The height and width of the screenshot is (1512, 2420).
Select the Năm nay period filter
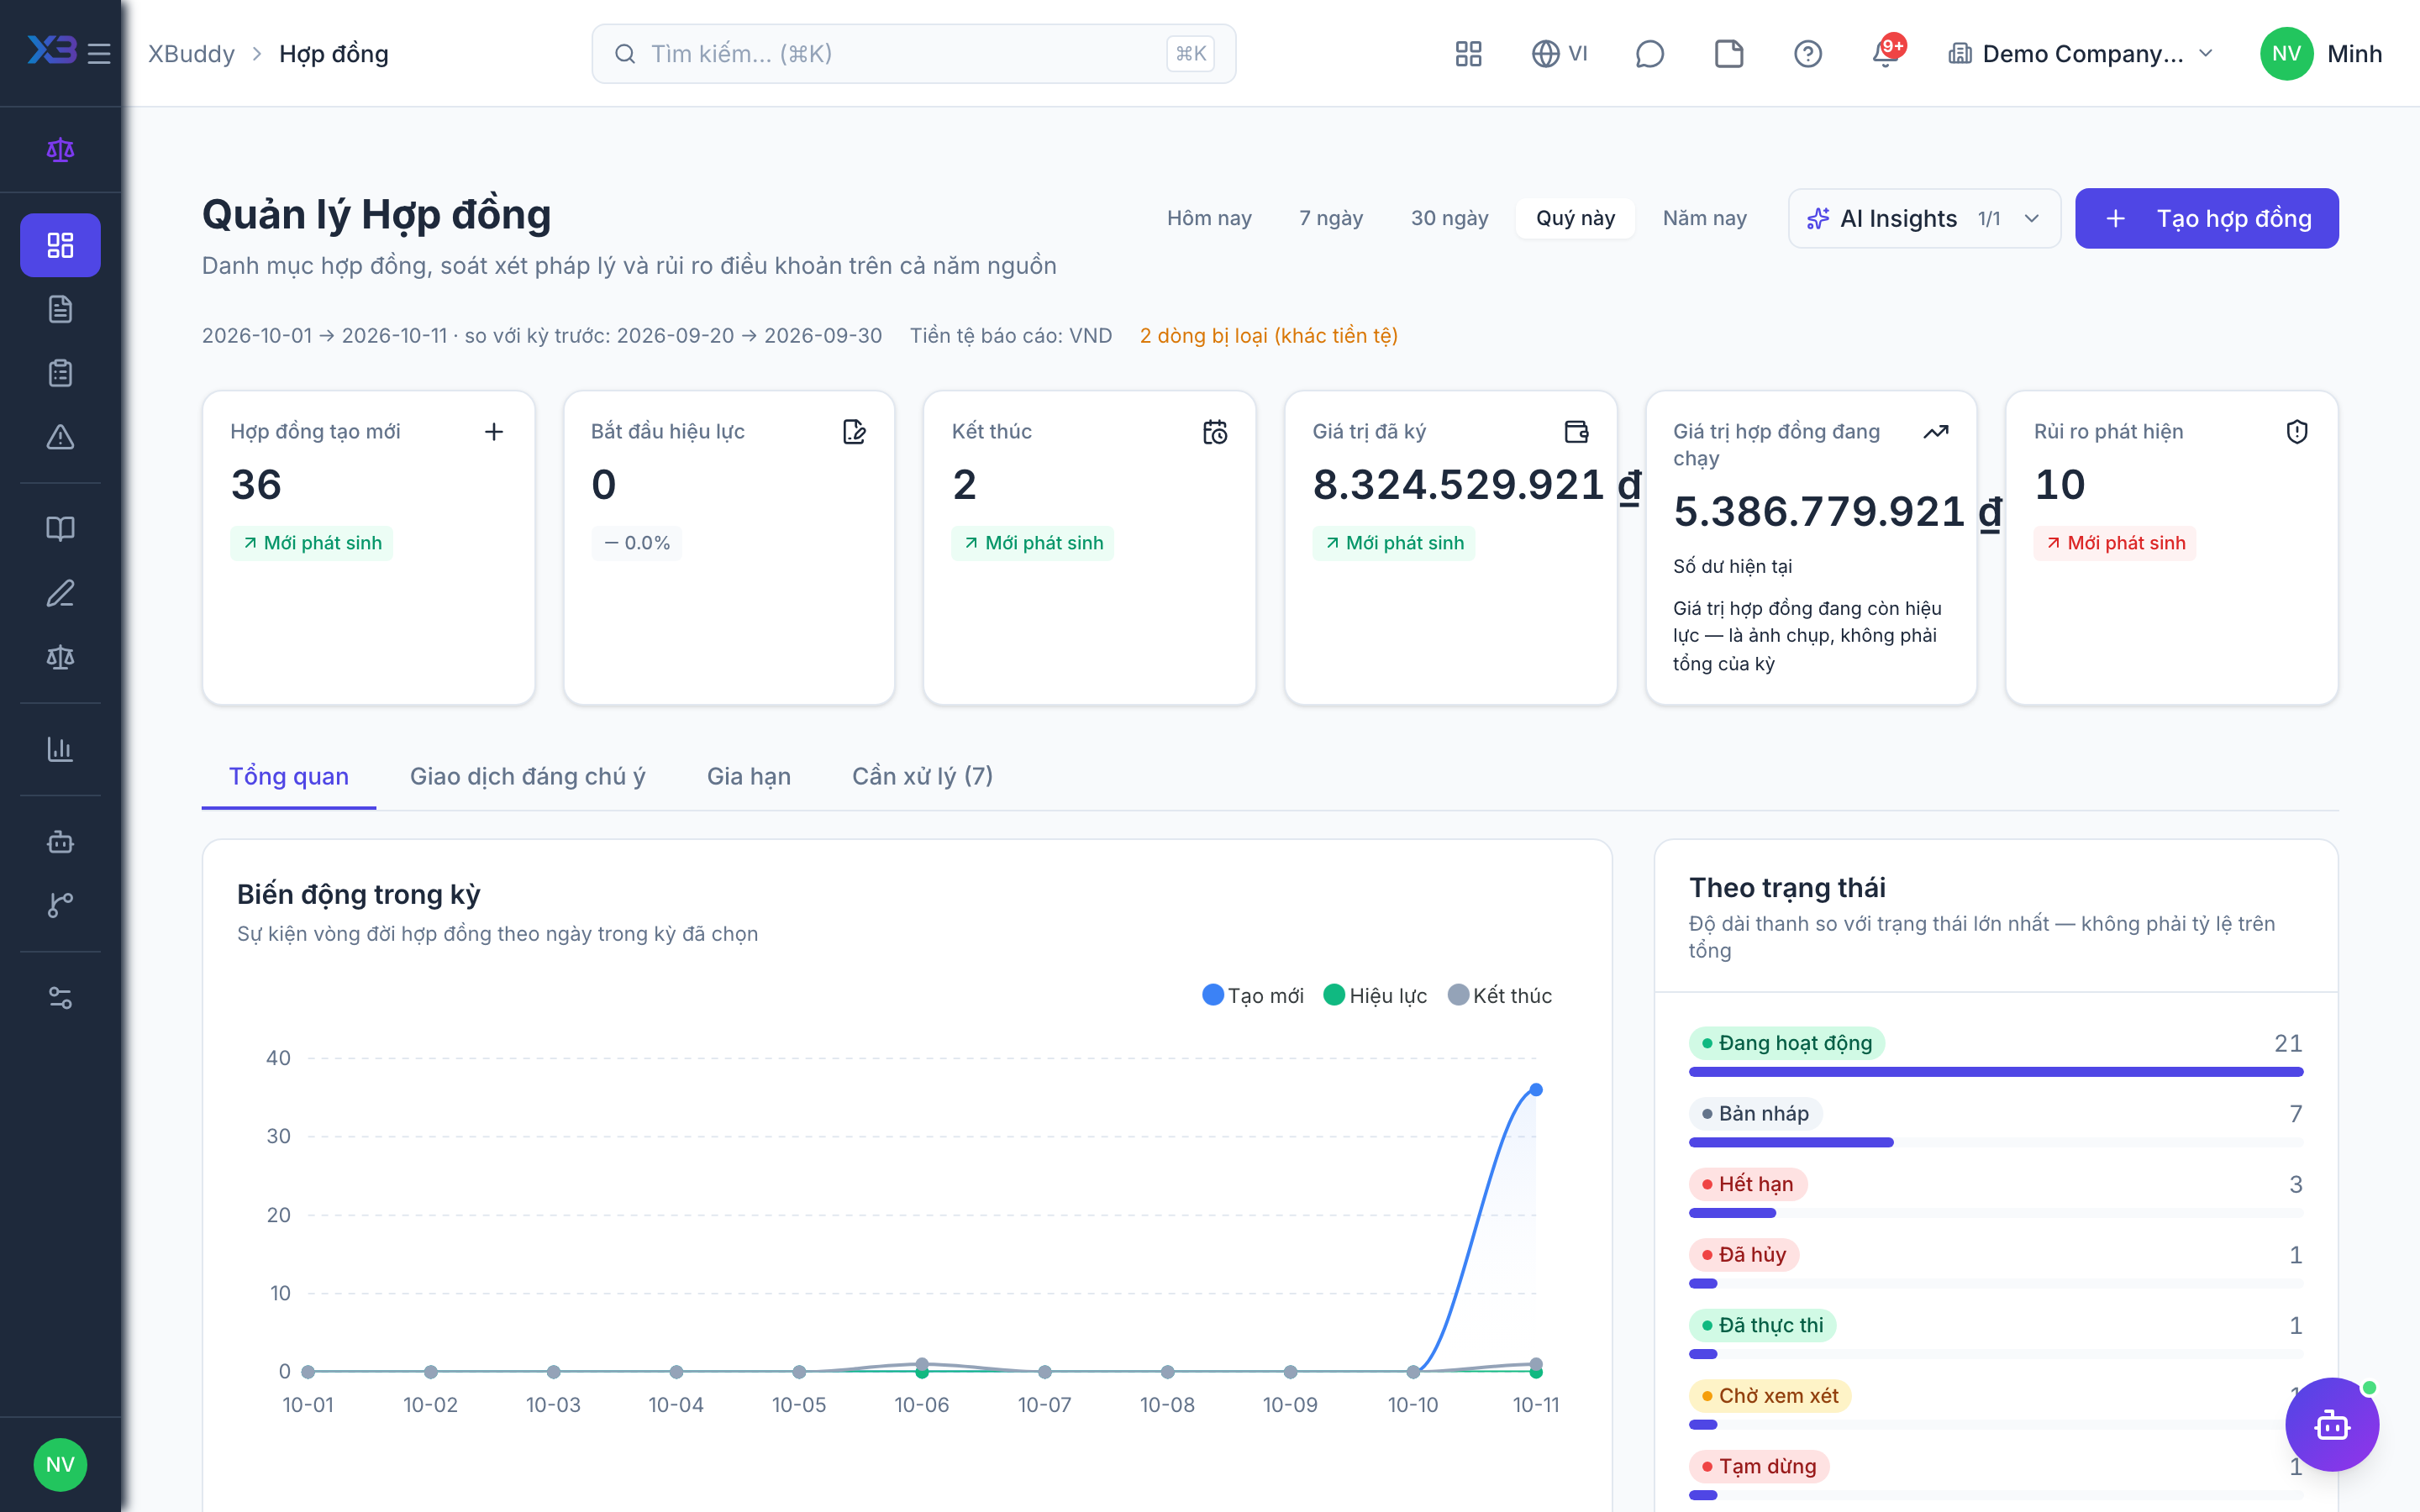tap(1704, 218)
